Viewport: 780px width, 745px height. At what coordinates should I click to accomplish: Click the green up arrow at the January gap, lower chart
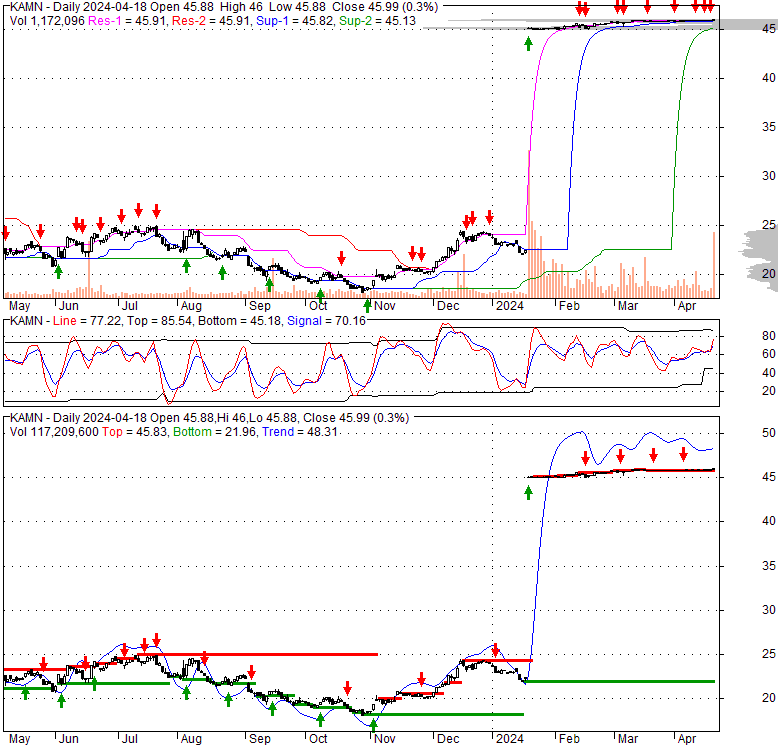click(x=528, y=493)
